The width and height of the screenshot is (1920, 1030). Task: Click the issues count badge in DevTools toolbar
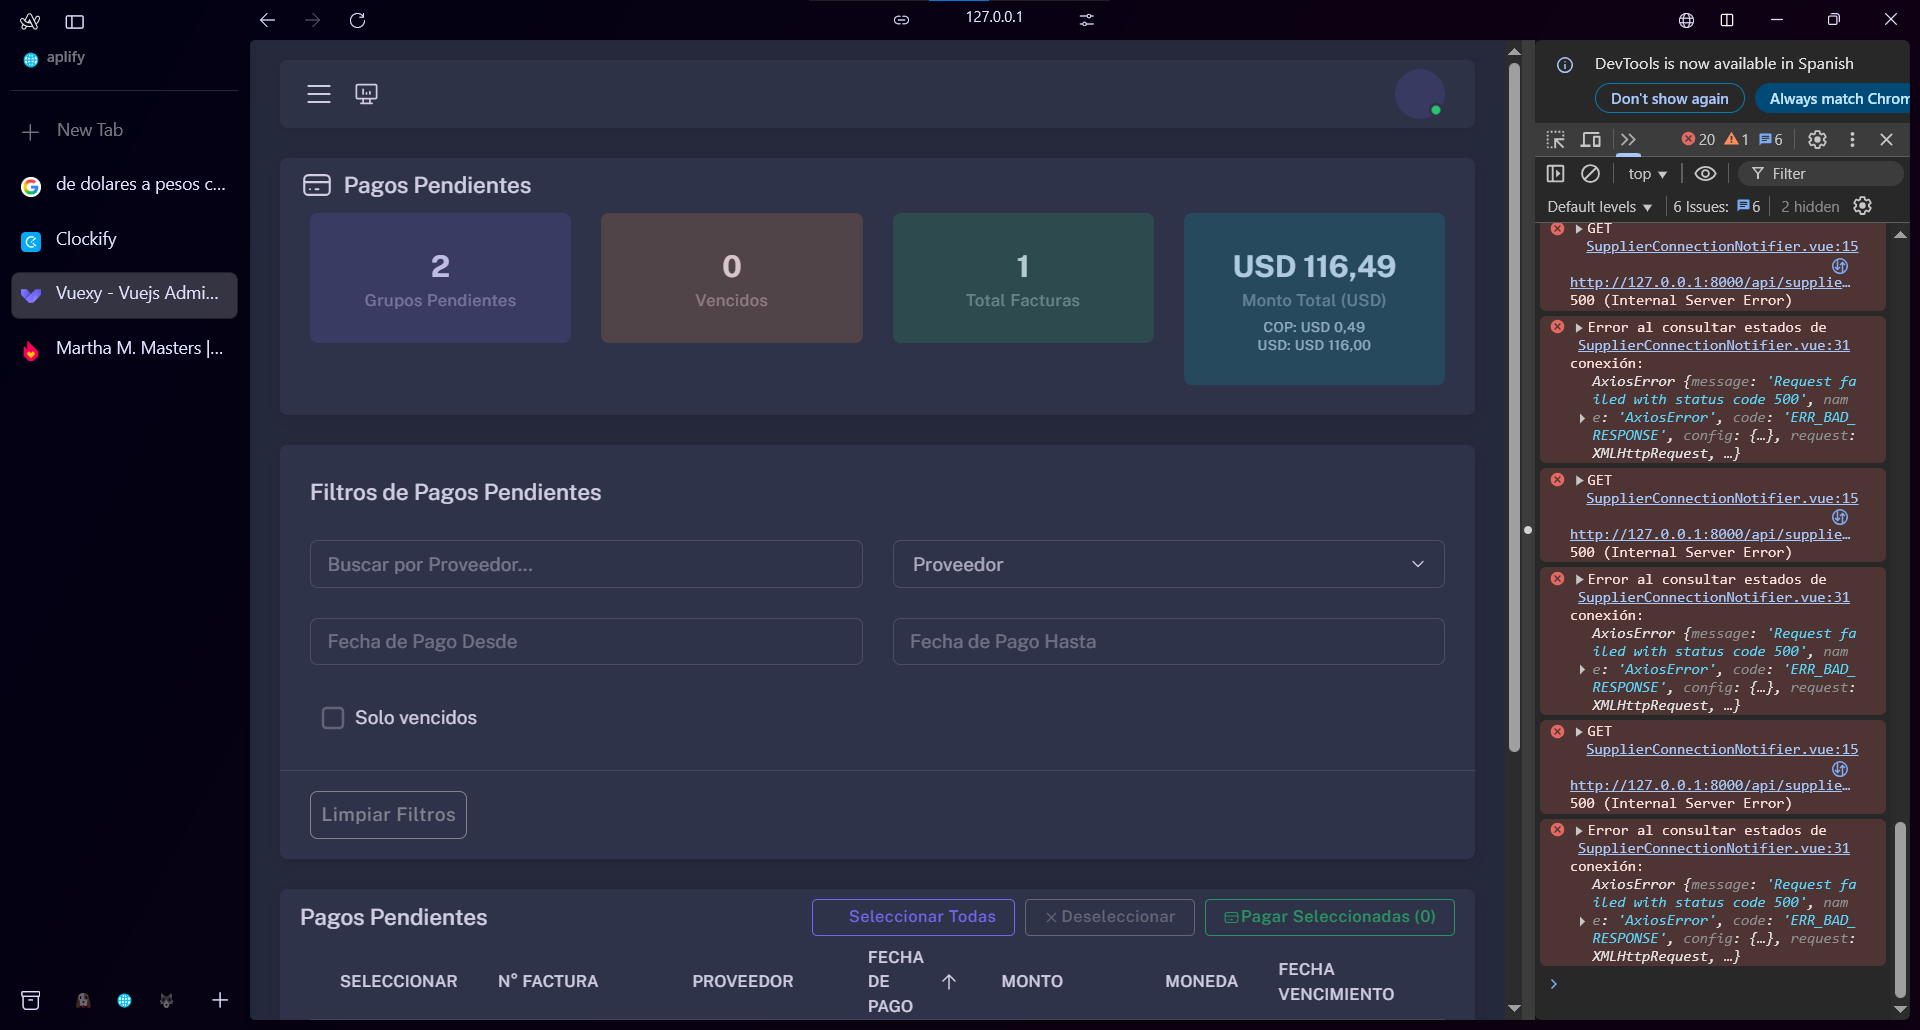(x=1771, y=140)
